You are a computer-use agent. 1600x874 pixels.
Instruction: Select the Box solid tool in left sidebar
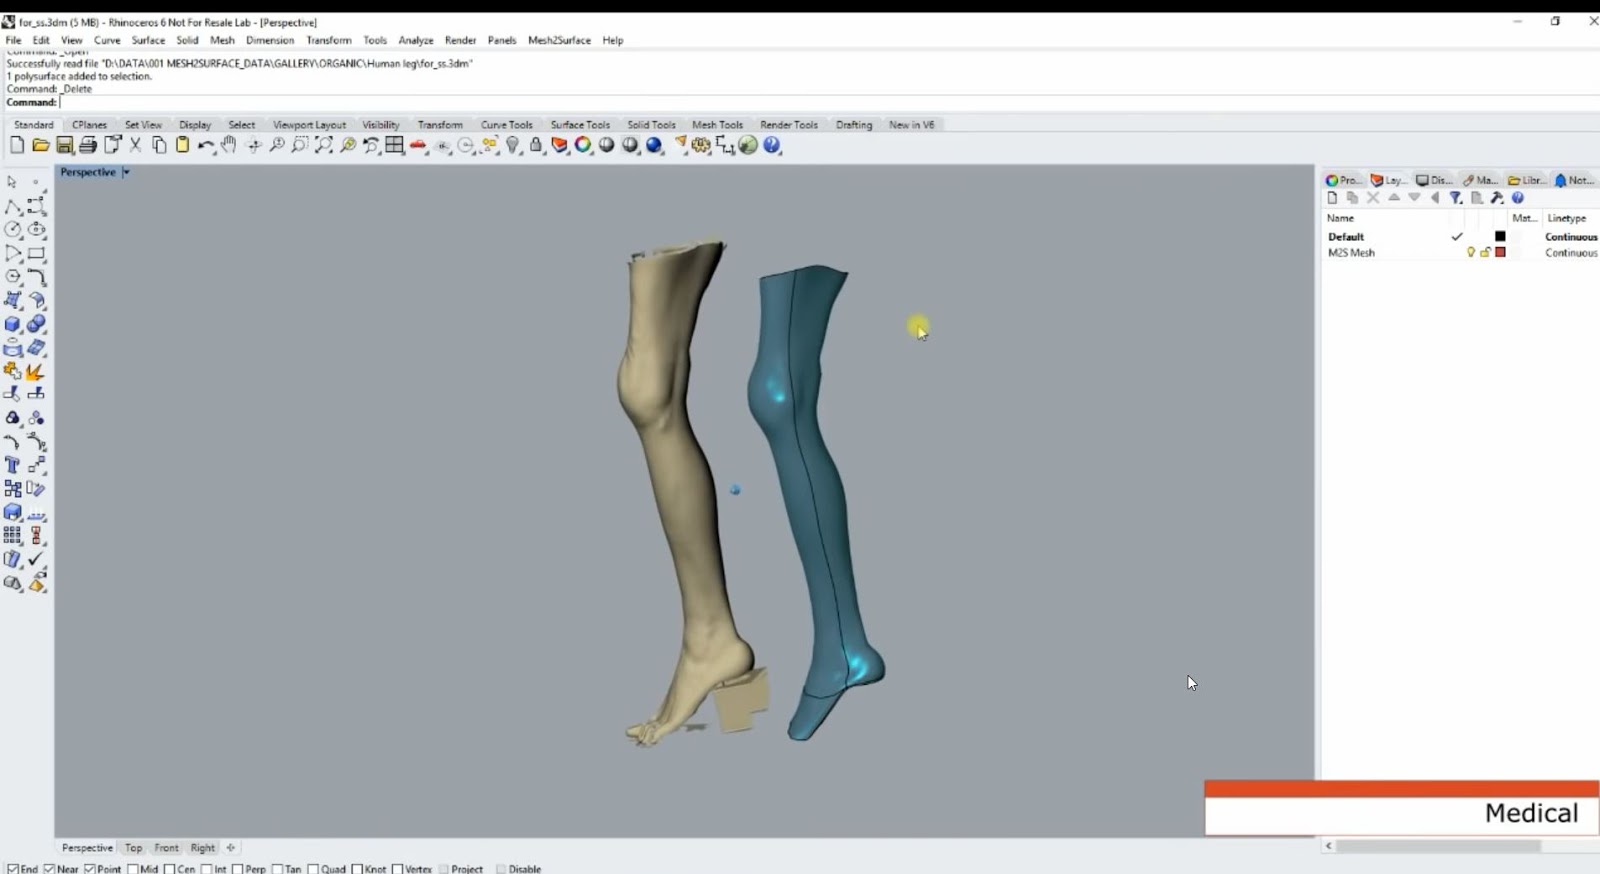pyautogui.click(x=13, y=324)
